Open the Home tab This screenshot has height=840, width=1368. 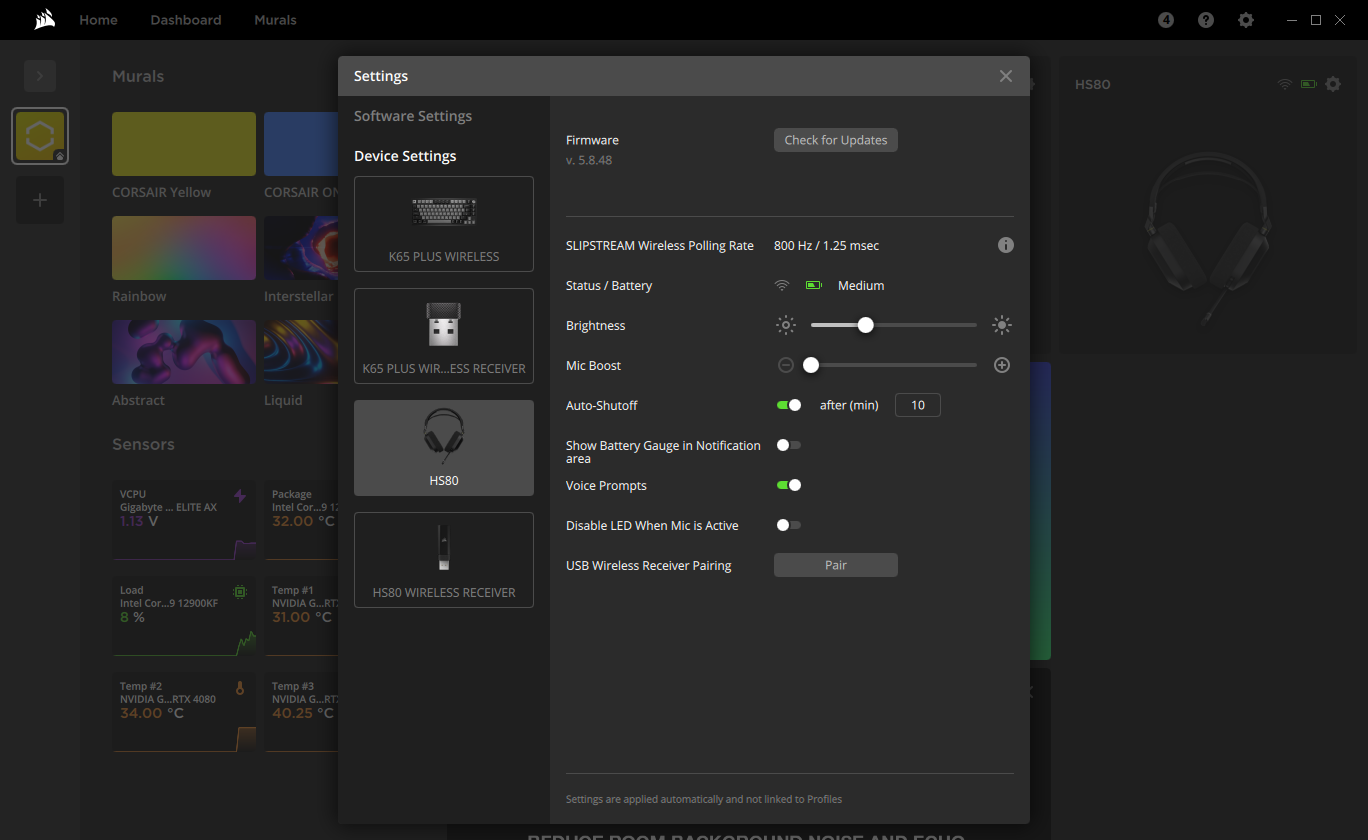tap(98, 20)
